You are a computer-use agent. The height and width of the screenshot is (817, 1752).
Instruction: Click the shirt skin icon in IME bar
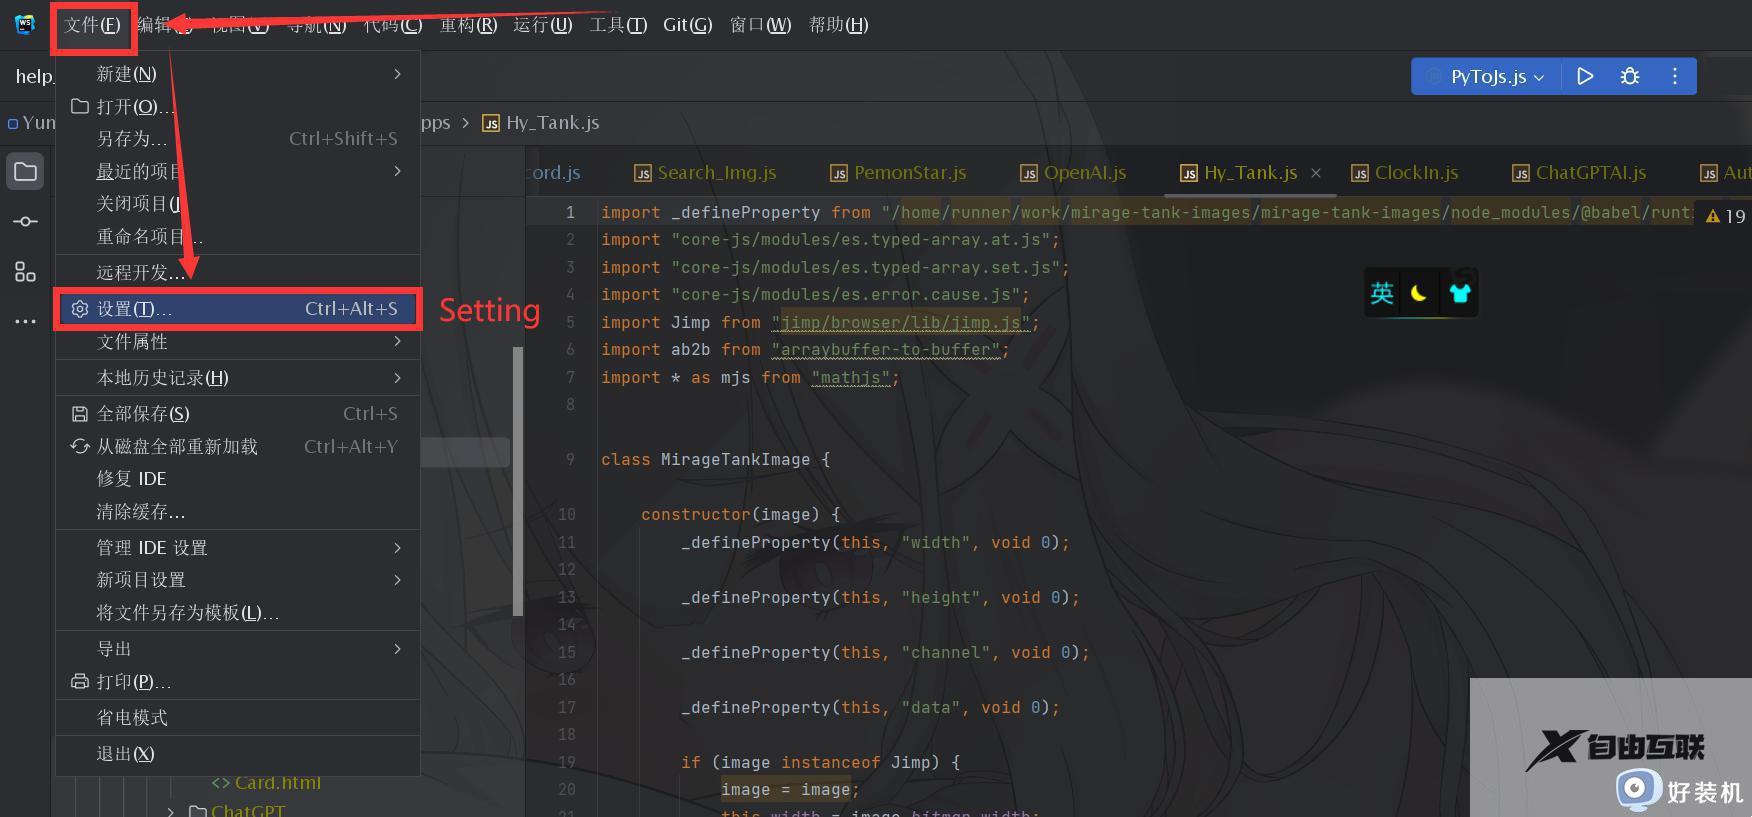[1459, 293]
